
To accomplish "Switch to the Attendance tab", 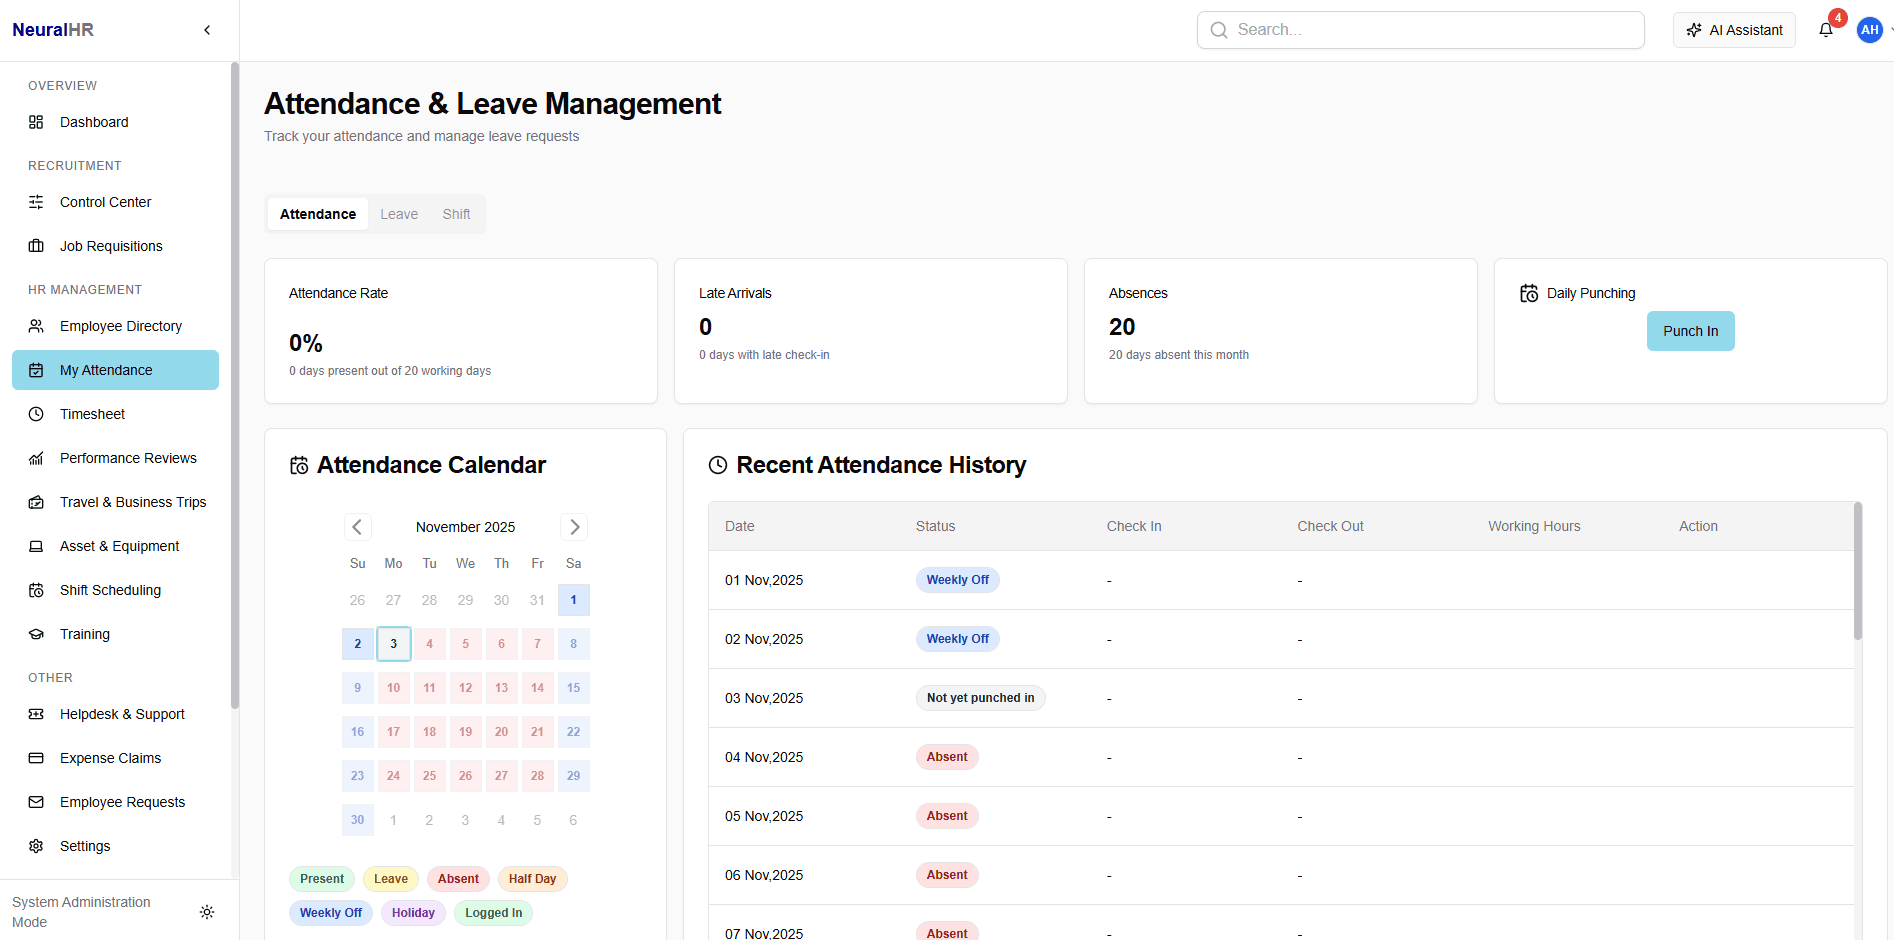I will tap(318, 214).
